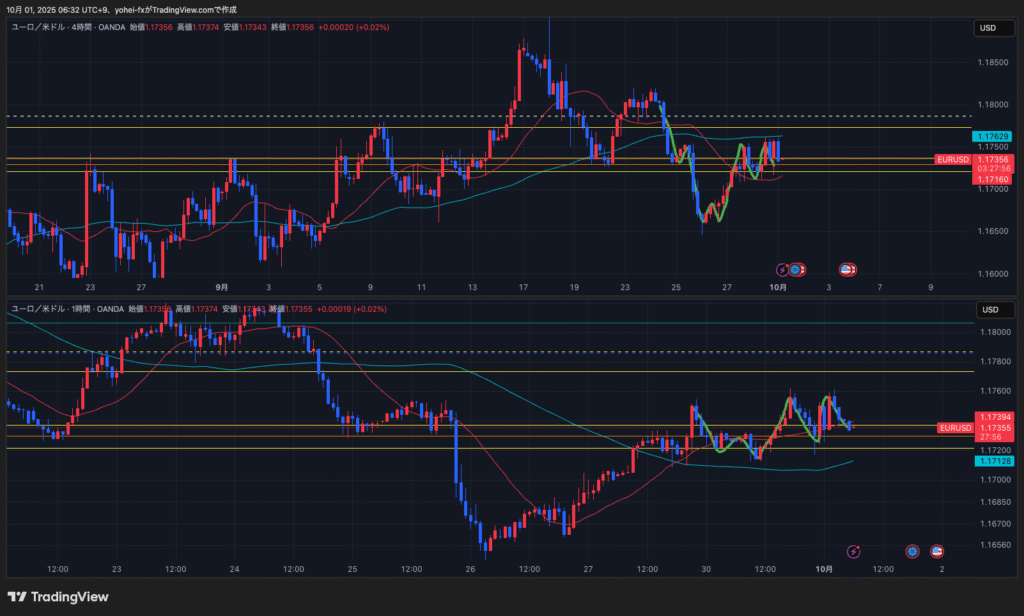Click the 9月 date on upper time axis
The image size is (1024, 616).
coord(221,287)
